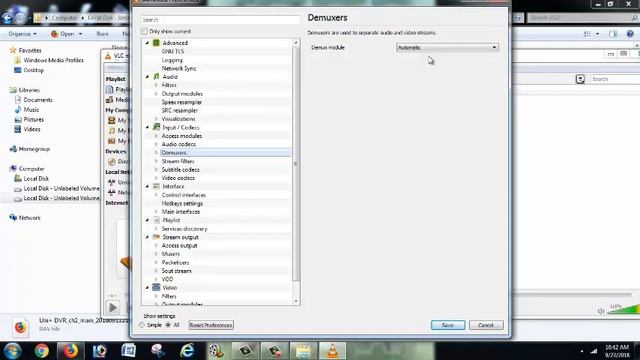The height and width of the screenshot is (360, 640).
Task: Select the Simple show settings radio button
Action: coord(142,325)
